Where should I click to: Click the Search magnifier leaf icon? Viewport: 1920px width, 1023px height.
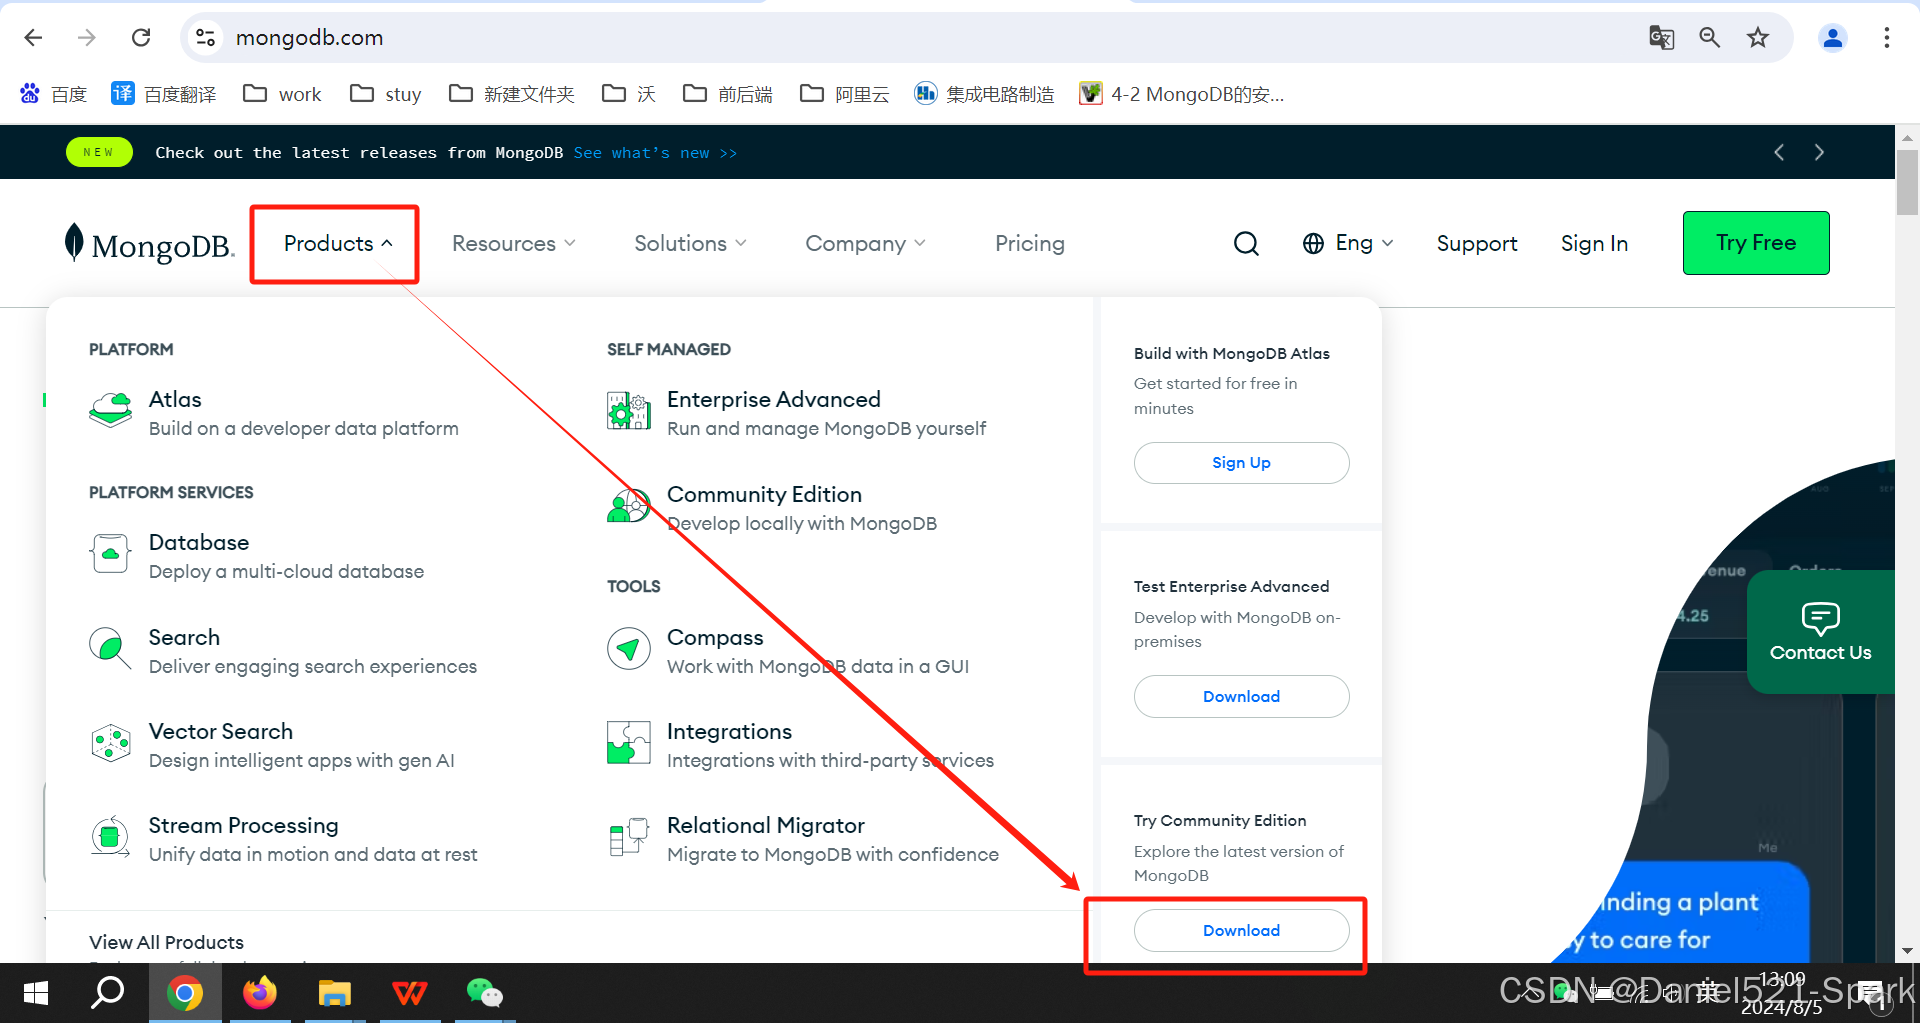point(110,648)
